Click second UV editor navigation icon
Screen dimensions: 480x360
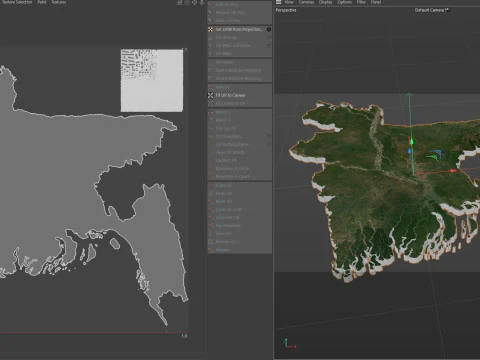(x=187, y=2)
